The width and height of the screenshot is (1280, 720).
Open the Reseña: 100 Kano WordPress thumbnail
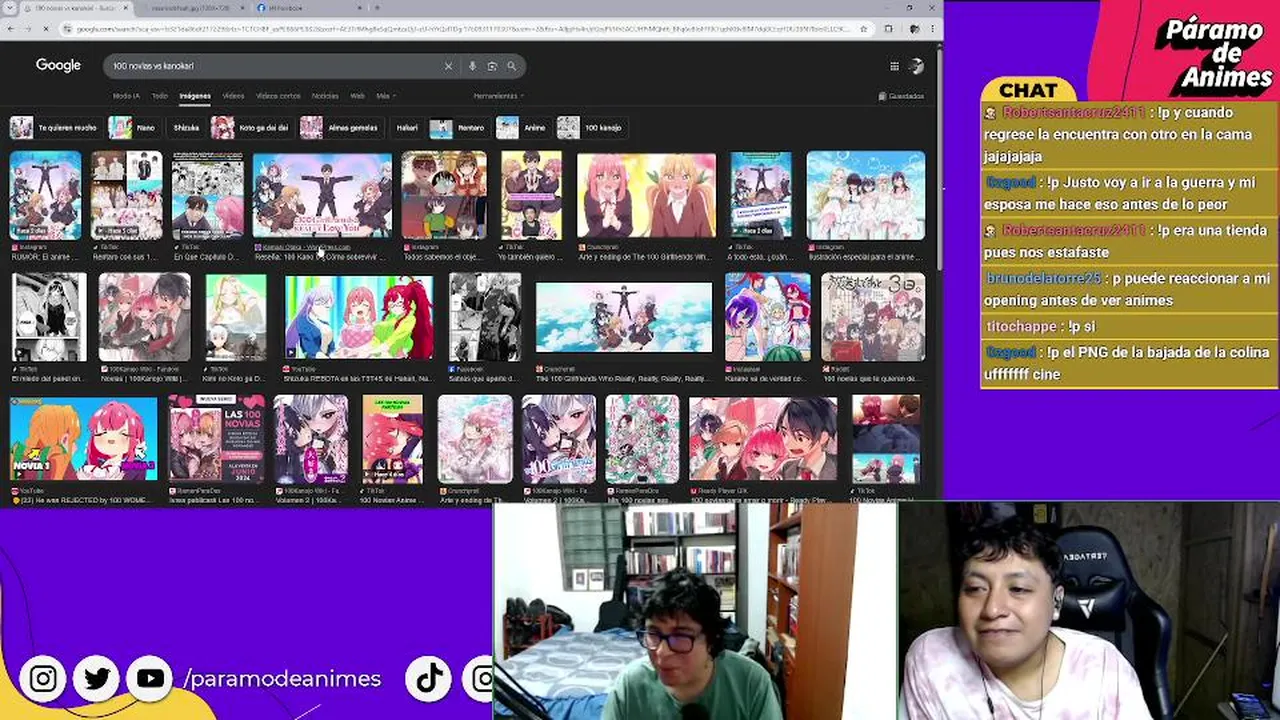(x=322, y=196)
